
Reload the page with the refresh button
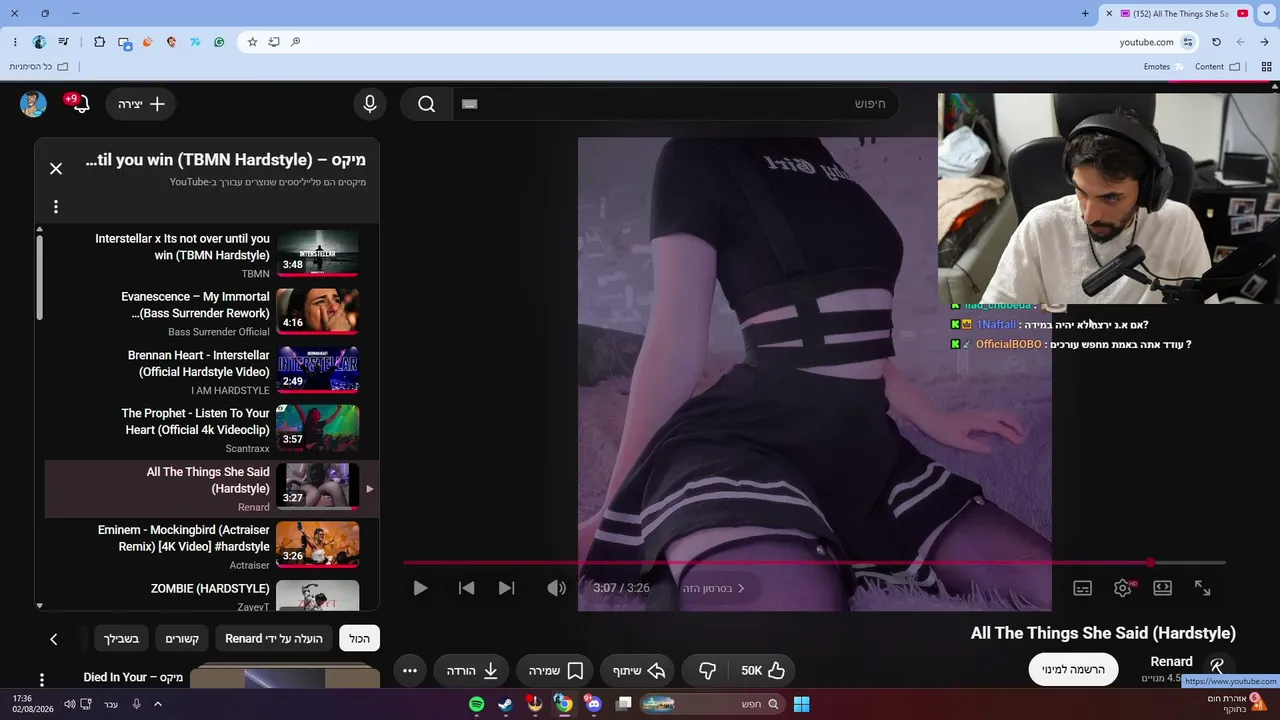(1216, 42)
